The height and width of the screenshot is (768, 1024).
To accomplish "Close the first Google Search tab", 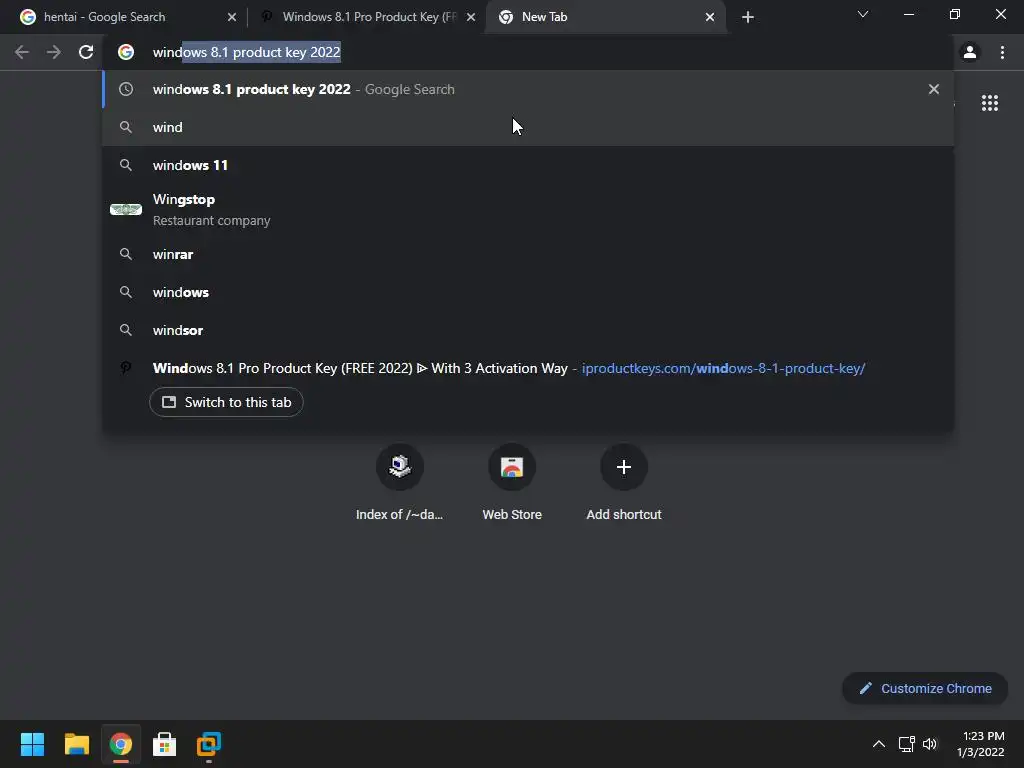I will pyautogui.click(x=232, y=17).
